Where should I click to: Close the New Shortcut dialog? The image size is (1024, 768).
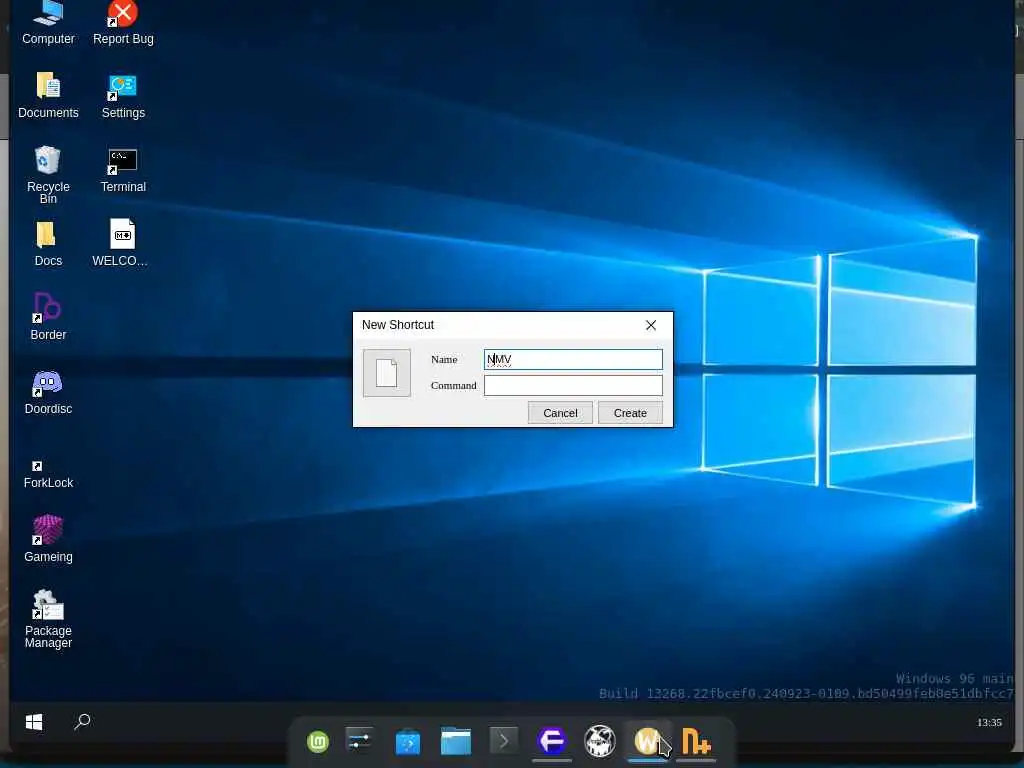click(651, 325)
